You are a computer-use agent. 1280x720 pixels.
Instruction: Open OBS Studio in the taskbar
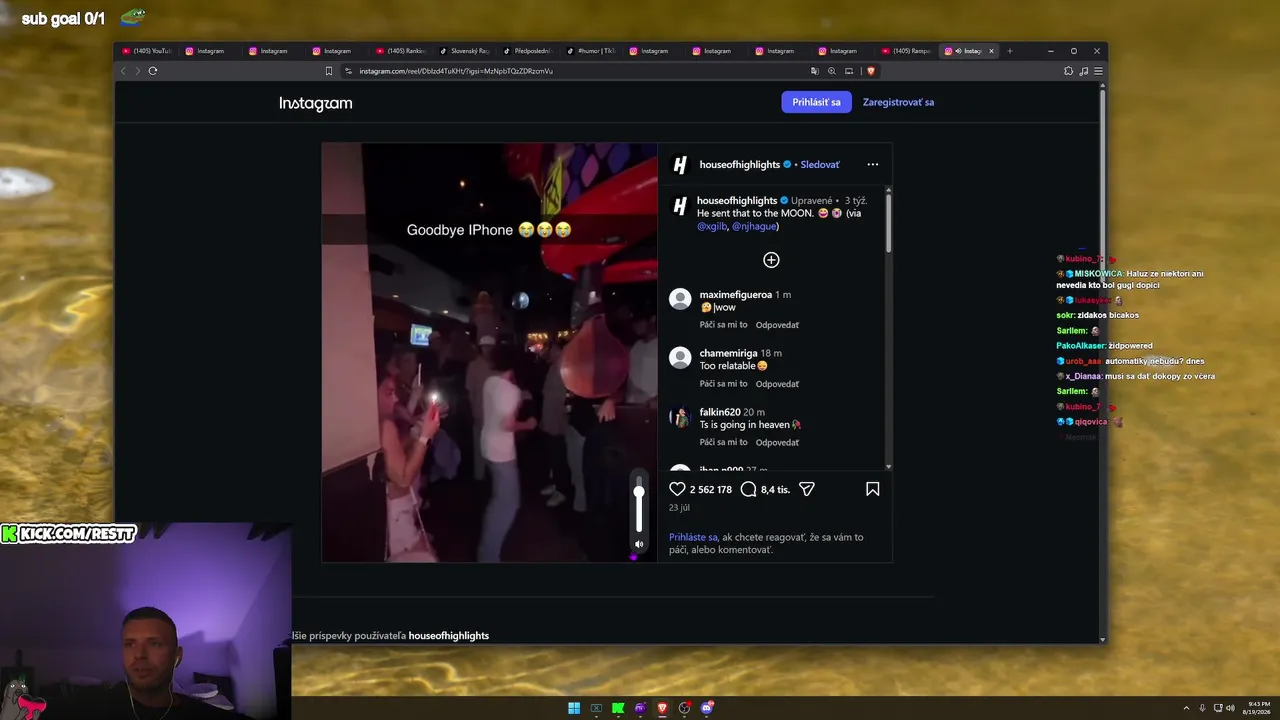pyautogui.click(x=684, y=708)
